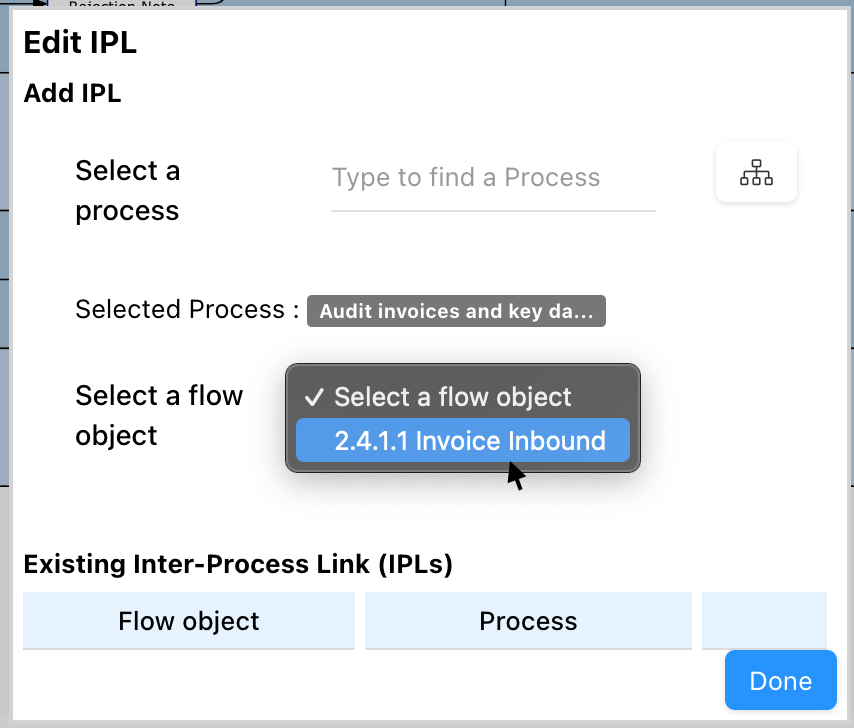Click the Selected Process label text
The image size is (854, 728).
(x=187, y=310)
